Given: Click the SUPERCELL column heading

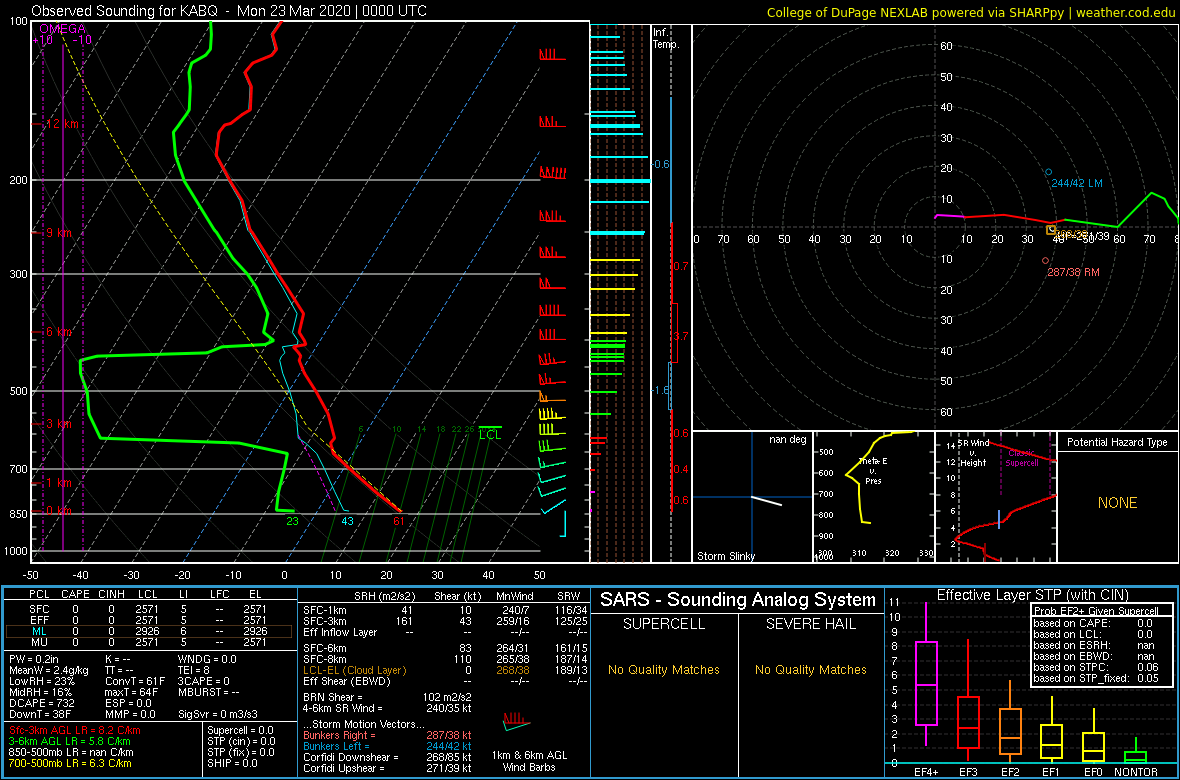Looking at the screenshot, I should click(x=665, y=623).
